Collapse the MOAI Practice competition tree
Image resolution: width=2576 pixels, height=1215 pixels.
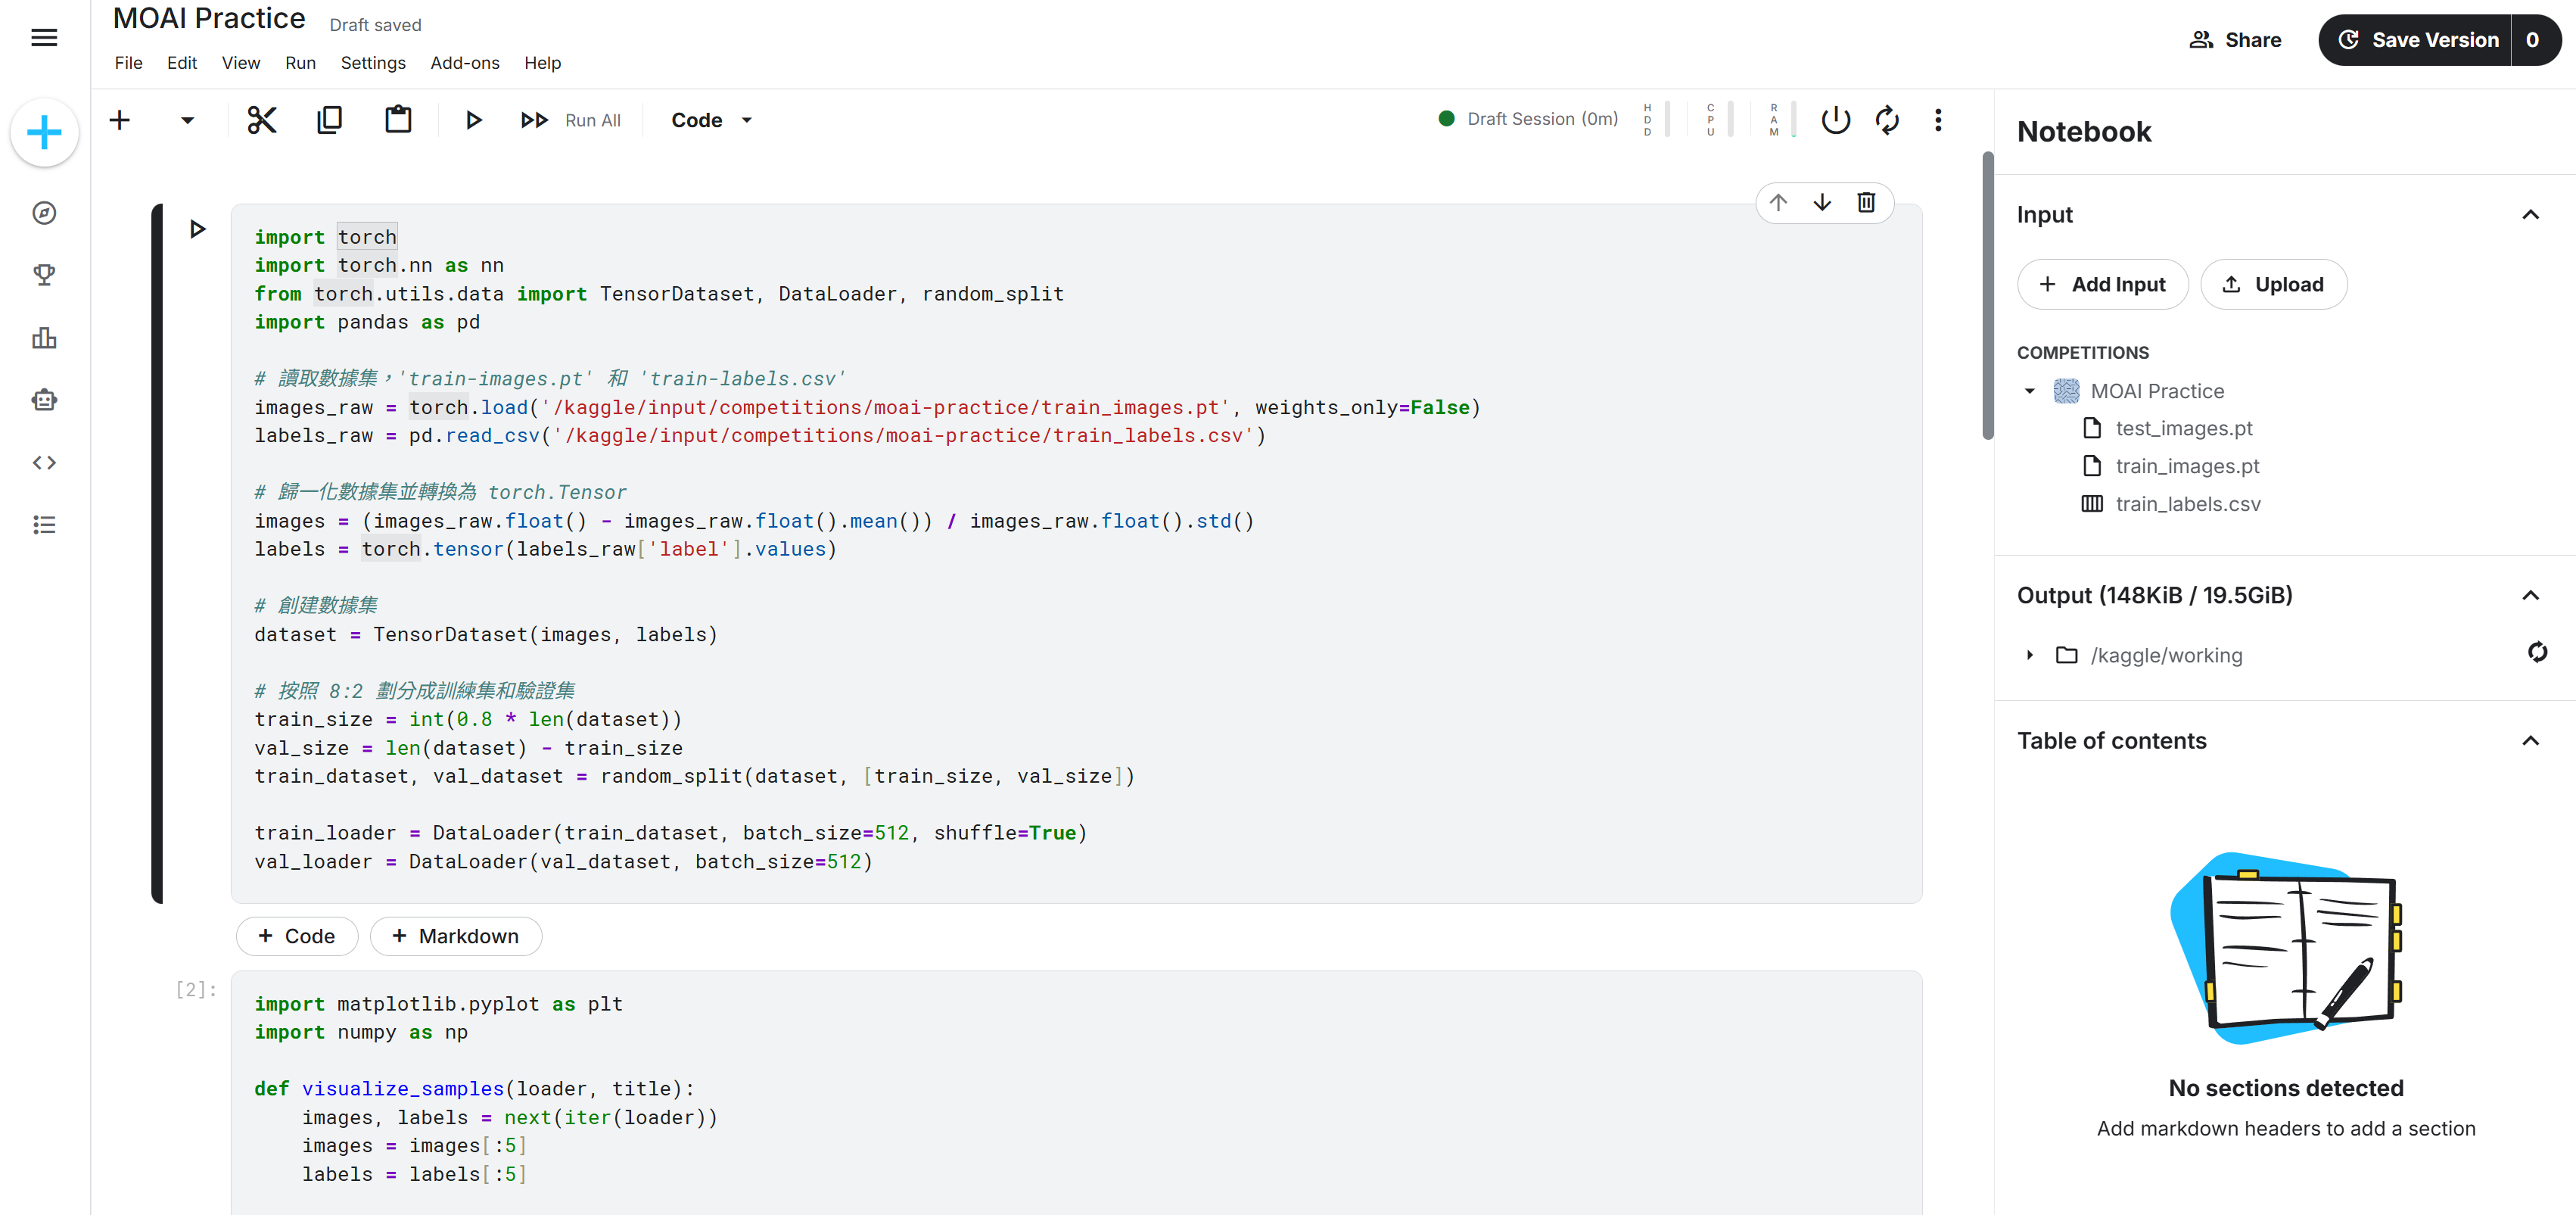pos(2029,391)
